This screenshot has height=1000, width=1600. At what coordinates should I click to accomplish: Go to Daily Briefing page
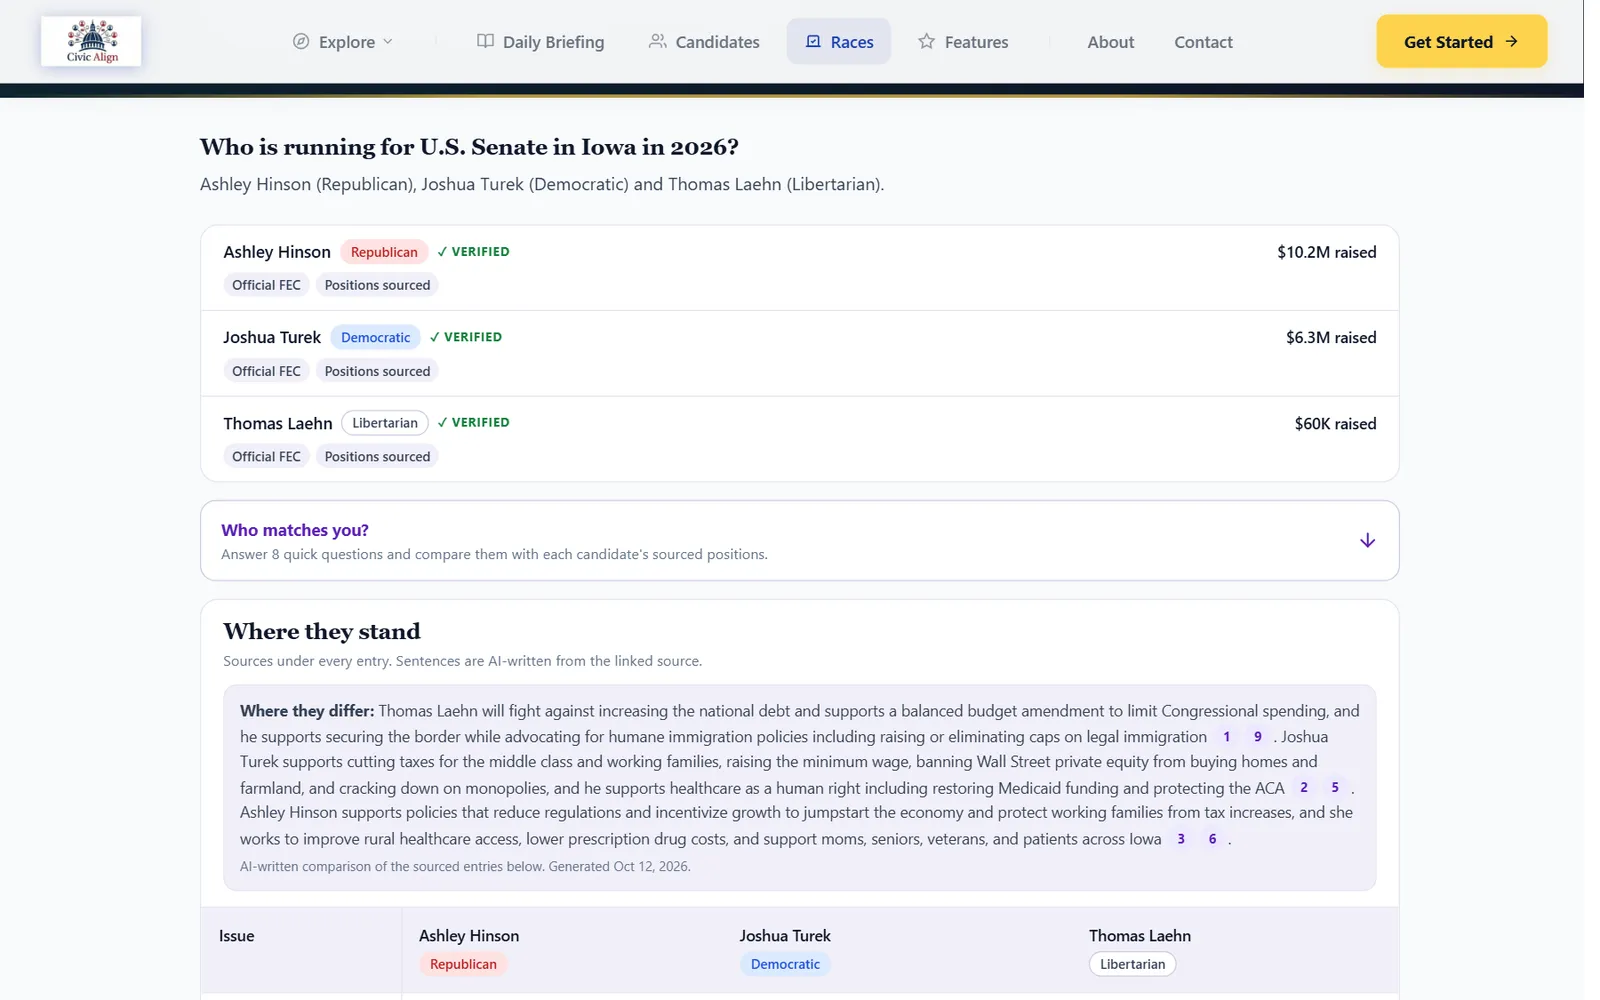pos(541,42)
